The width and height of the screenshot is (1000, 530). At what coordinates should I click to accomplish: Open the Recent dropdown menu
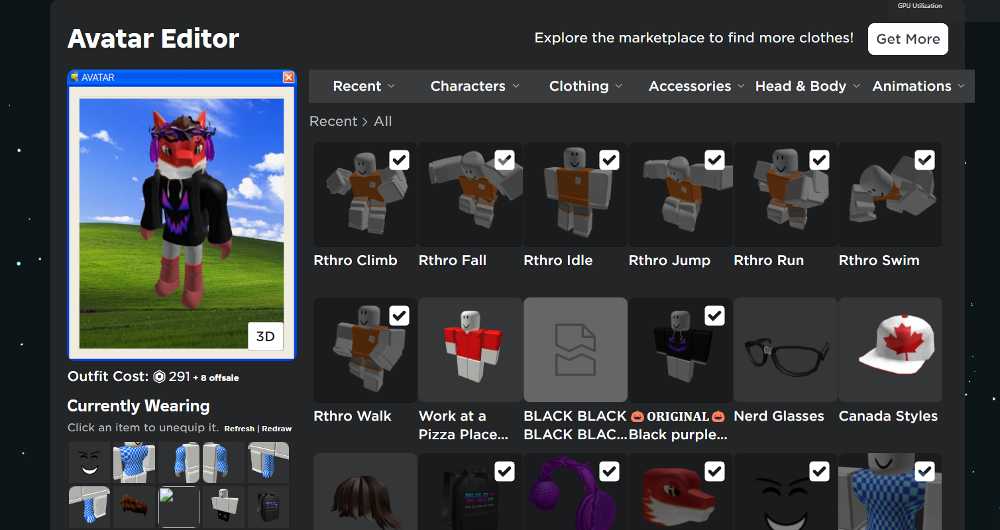[x=364, y=86]
